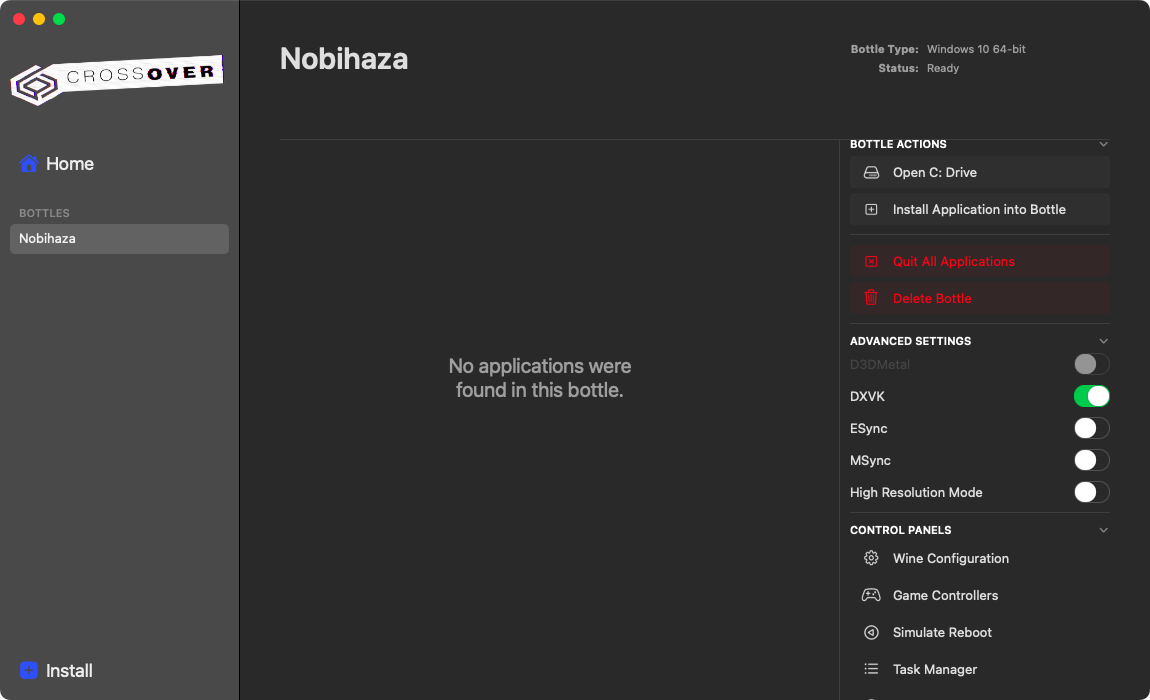Click the Open C: Drive disk icon
The width and height of the screenshot is (1150, 700).
pos(871,173)
